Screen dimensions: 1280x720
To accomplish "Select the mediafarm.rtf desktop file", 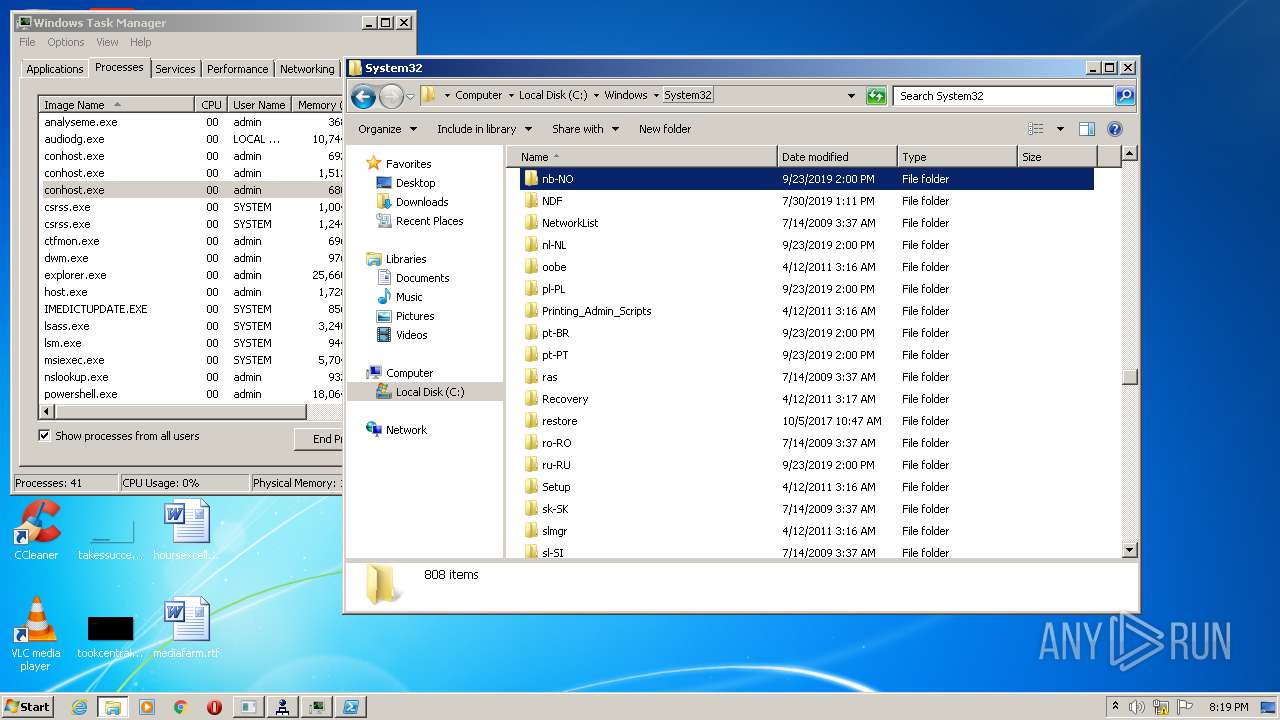I will click(x=186, y=628).
